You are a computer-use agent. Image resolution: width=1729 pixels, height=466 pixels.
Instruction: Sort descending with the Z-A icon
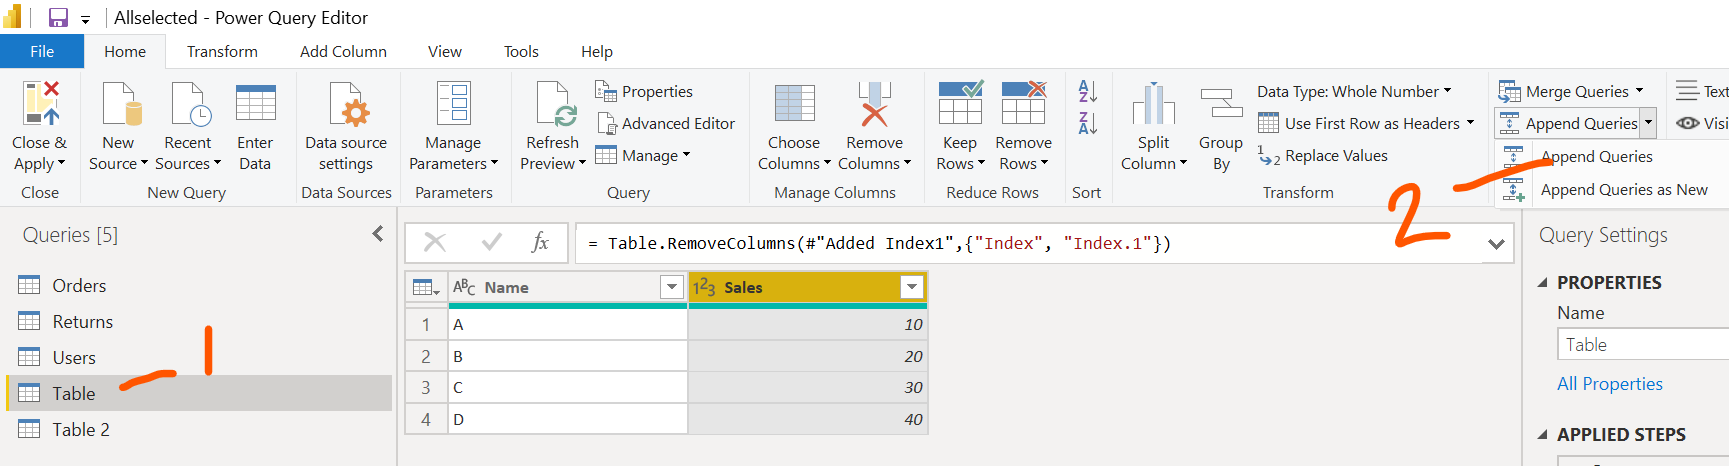[1087, 123]
